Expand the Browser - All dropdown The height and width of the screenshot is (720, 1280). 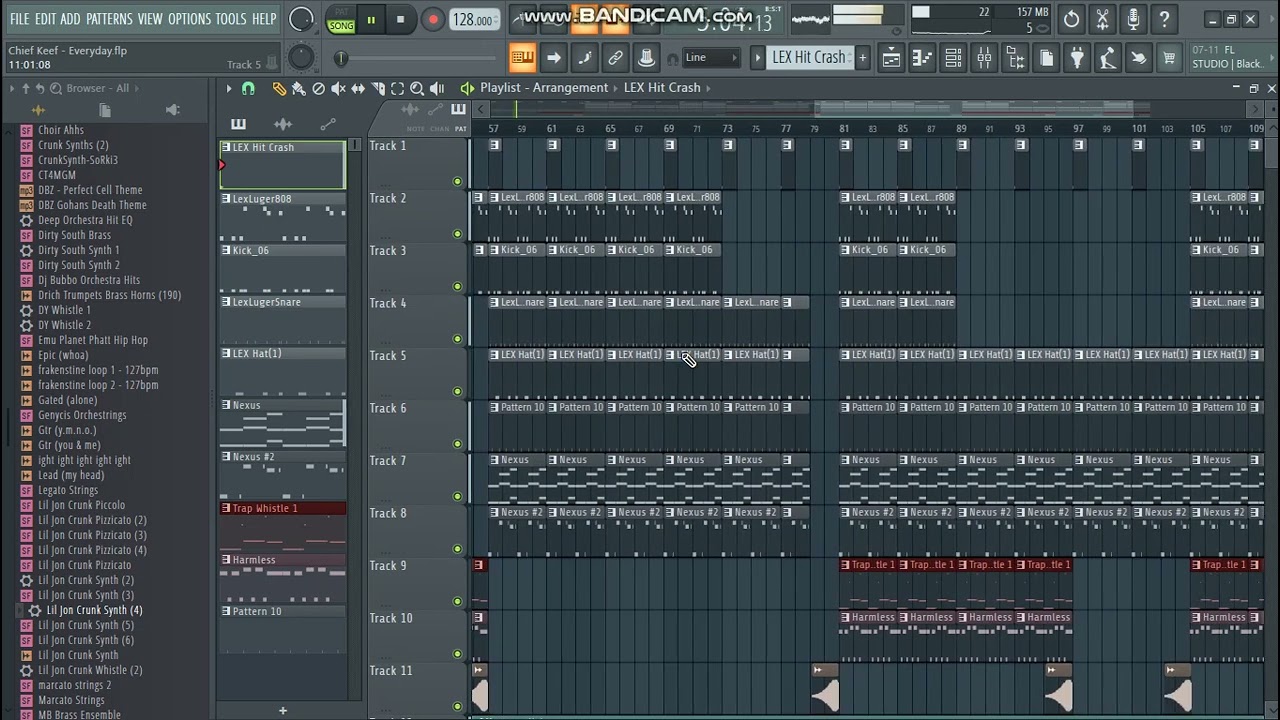(97, 88)
